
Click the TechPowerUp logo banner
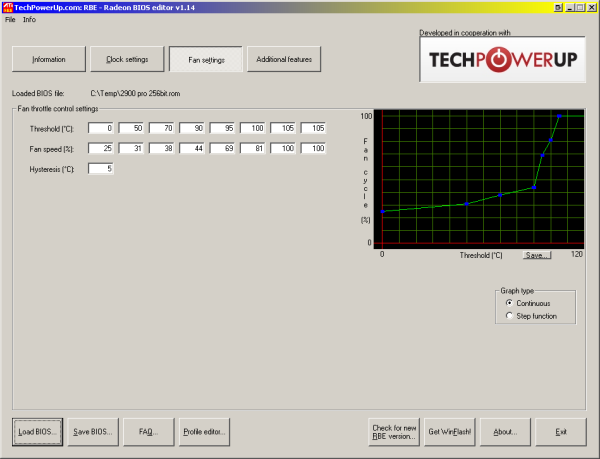coord(502,59)
